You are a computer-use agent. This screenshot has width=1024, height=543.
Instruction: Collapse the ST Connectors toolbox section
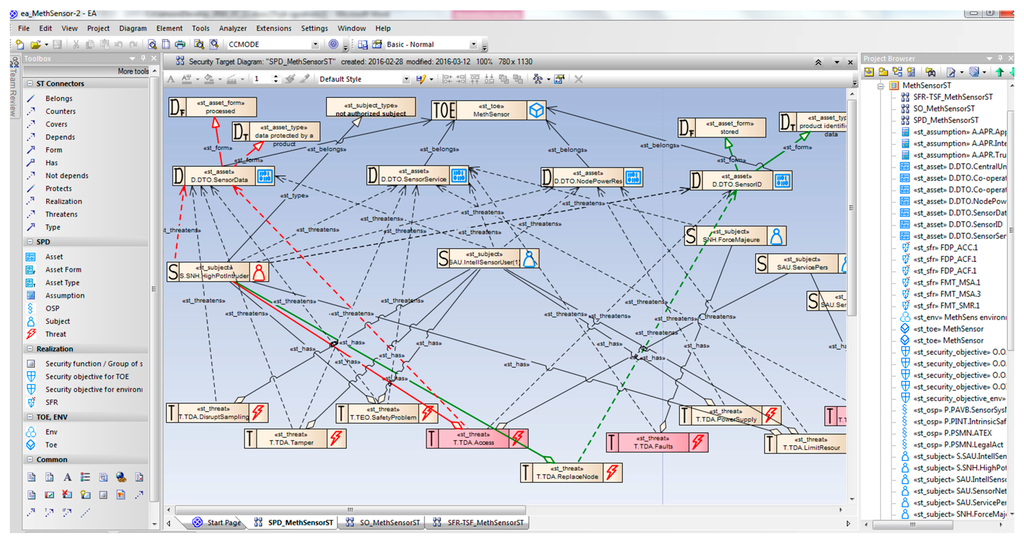(28, 84)
